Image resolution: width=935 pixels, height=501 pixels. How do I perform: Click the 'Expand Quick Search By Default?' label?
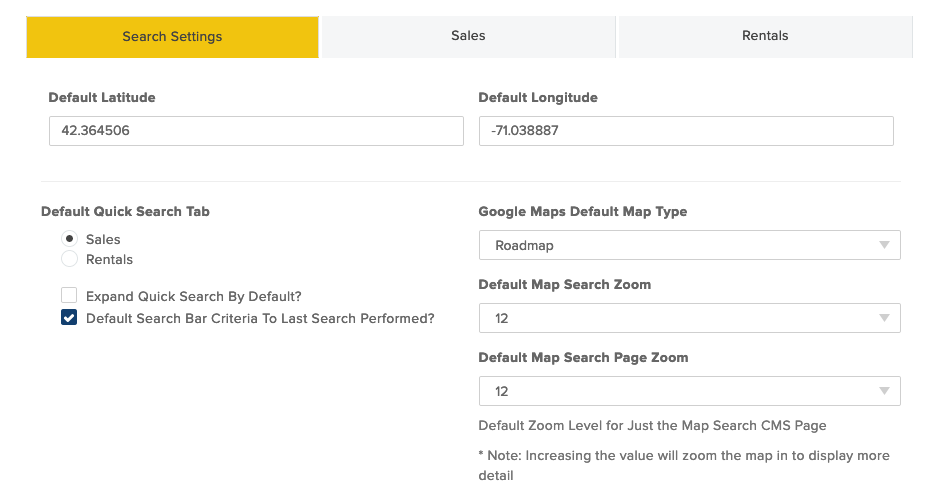click(194, 296)
